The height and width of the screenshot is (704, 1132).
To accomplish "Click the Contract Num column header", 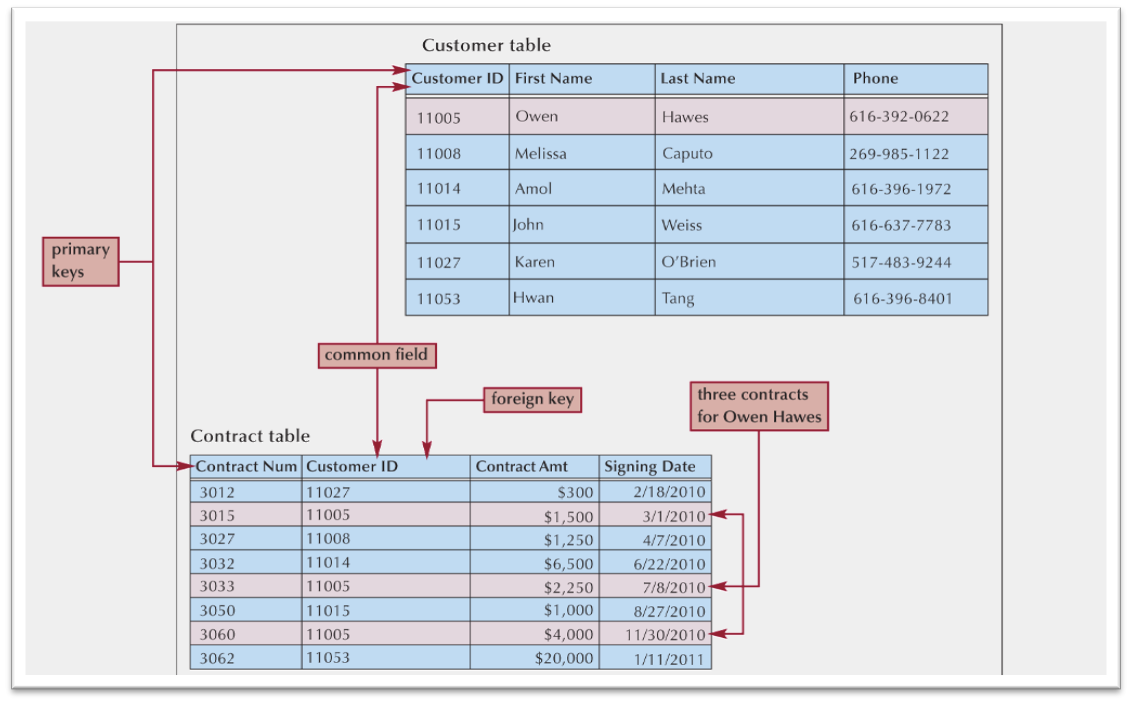I will (246, 467).
